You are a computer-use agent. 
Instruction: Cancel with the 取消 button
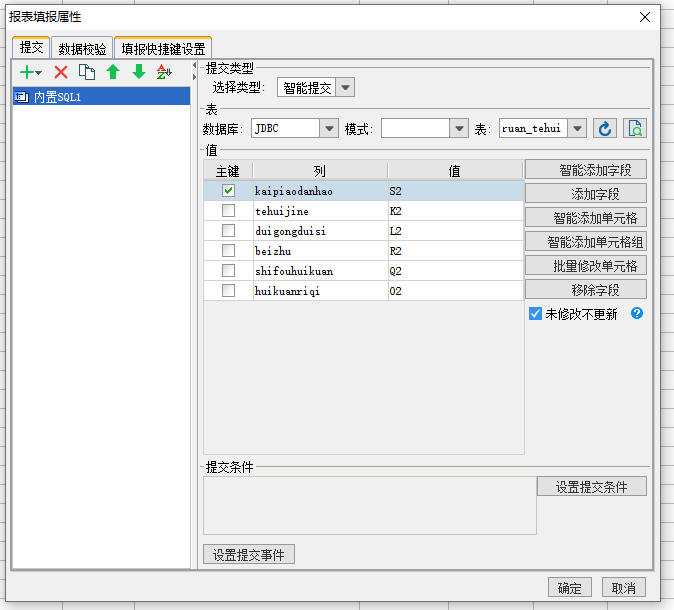pos(624,588)
